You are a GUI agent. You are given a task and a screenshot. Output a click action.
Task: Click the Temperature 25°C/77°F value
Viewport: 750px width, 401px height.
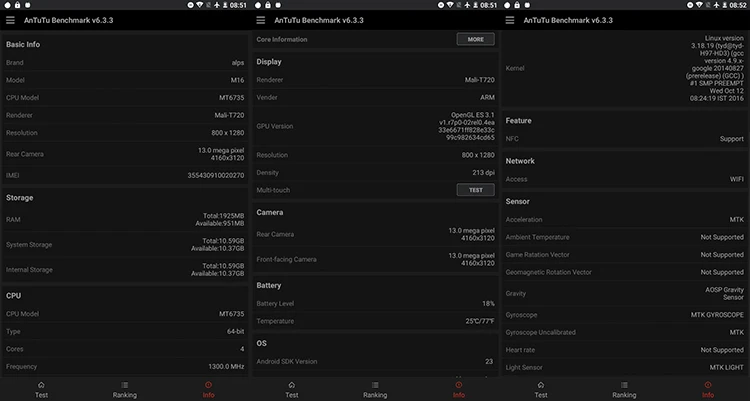[480, 321]
